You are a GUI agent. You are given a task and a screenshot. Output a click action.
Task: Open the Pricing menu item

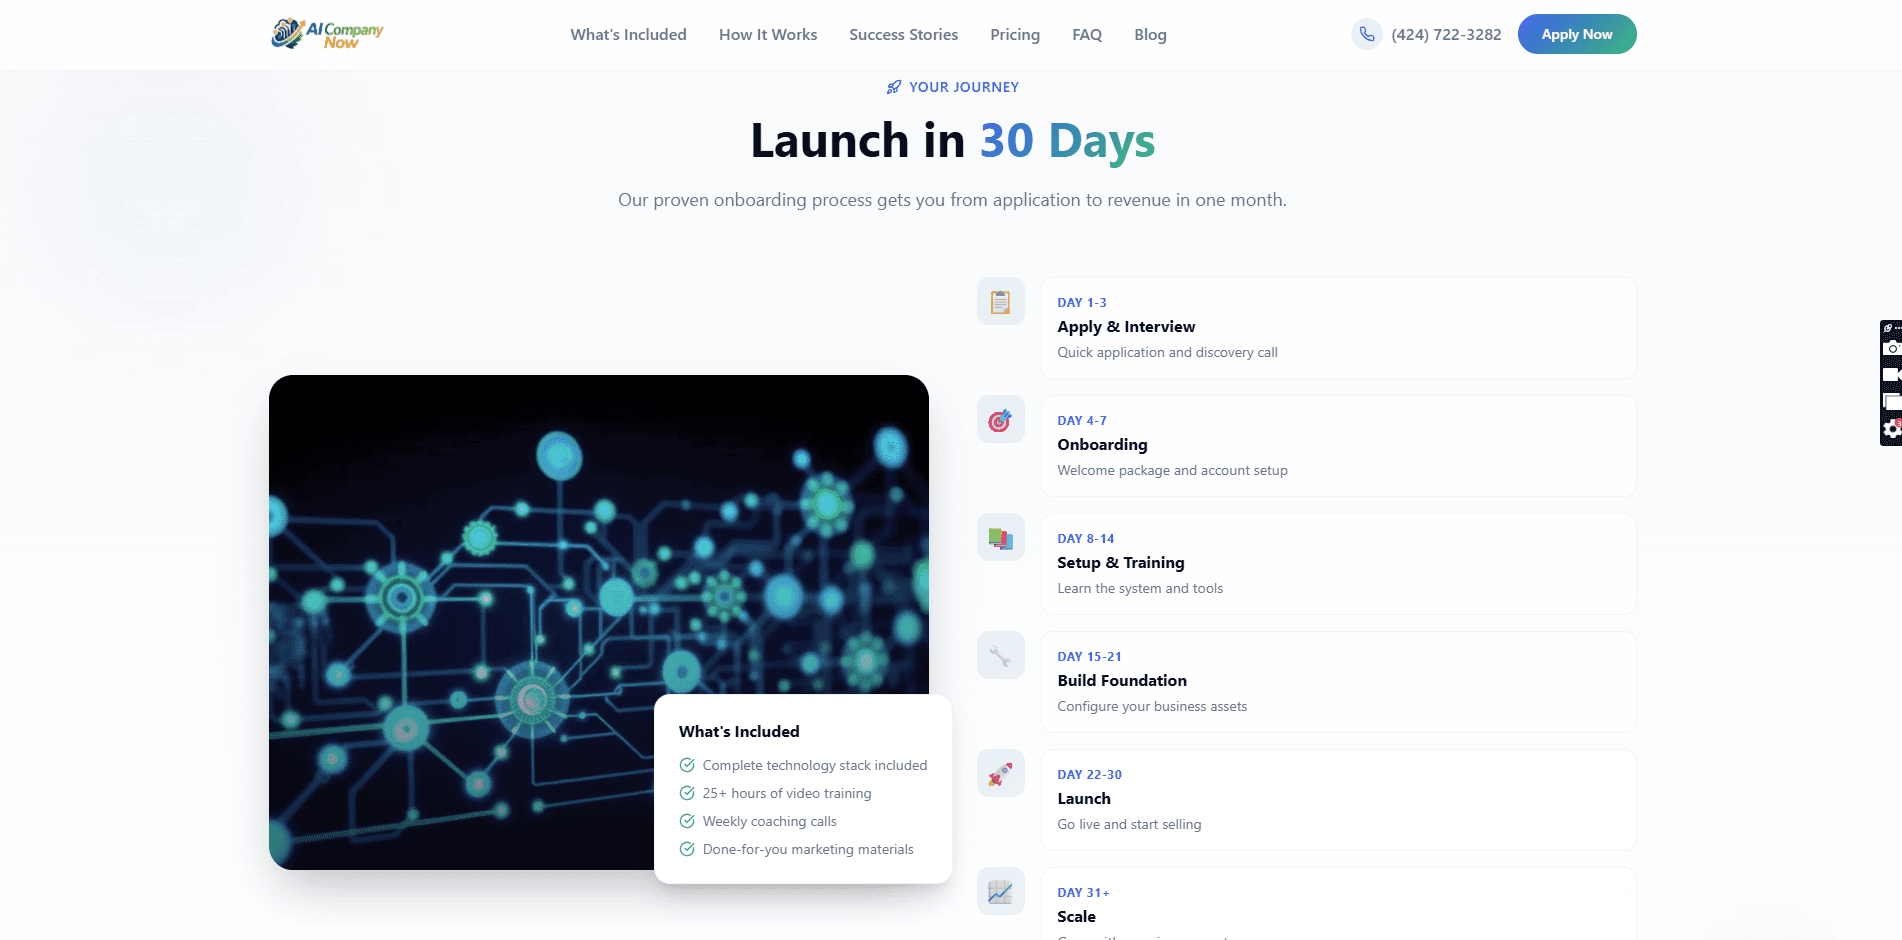point(1014,34)
